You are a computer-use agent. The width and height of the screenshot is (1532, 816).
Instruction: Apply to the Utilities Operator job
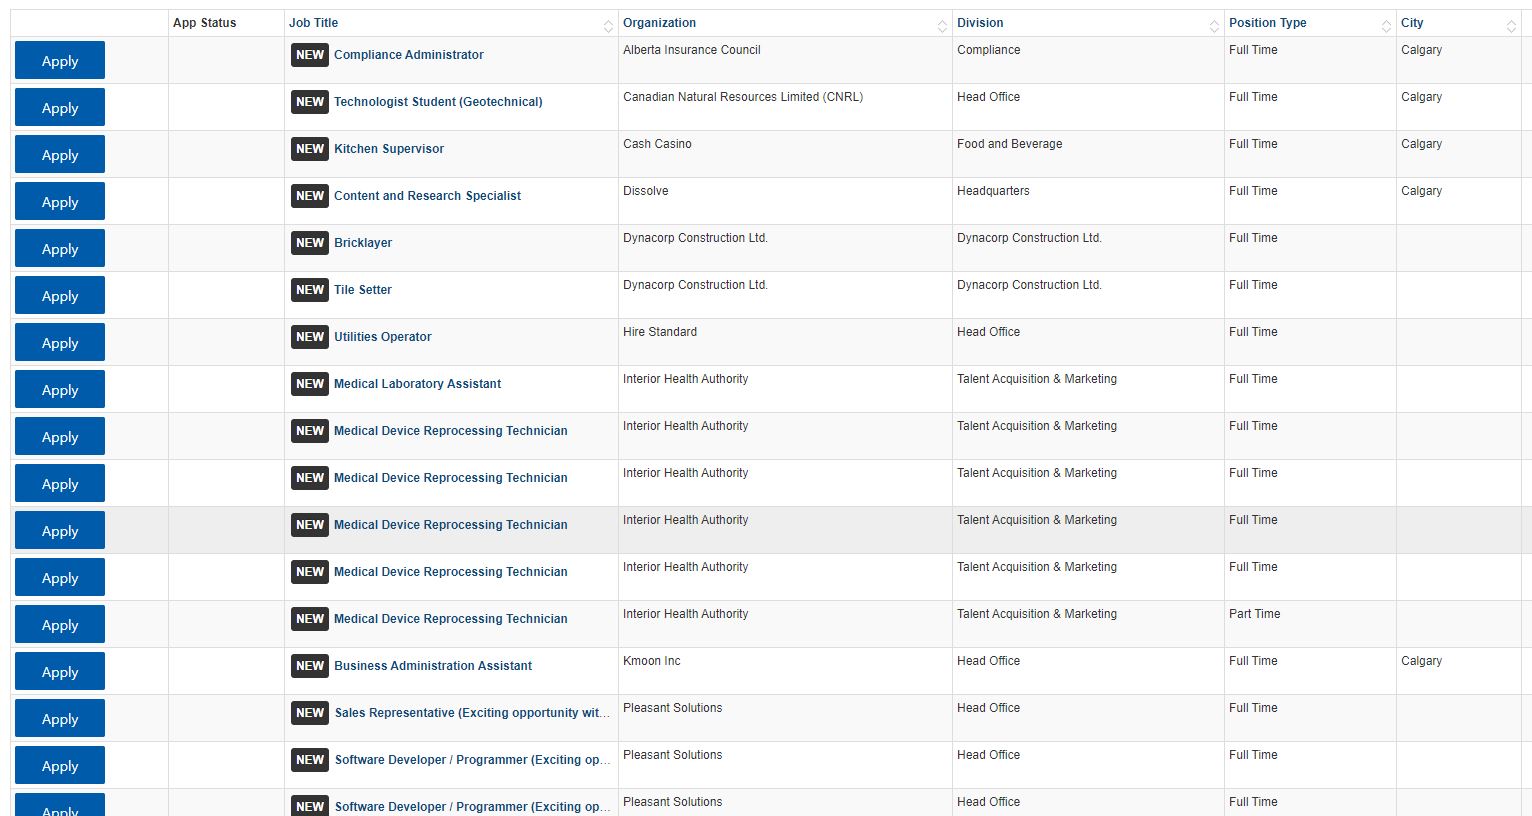click(x=60, y=343)
